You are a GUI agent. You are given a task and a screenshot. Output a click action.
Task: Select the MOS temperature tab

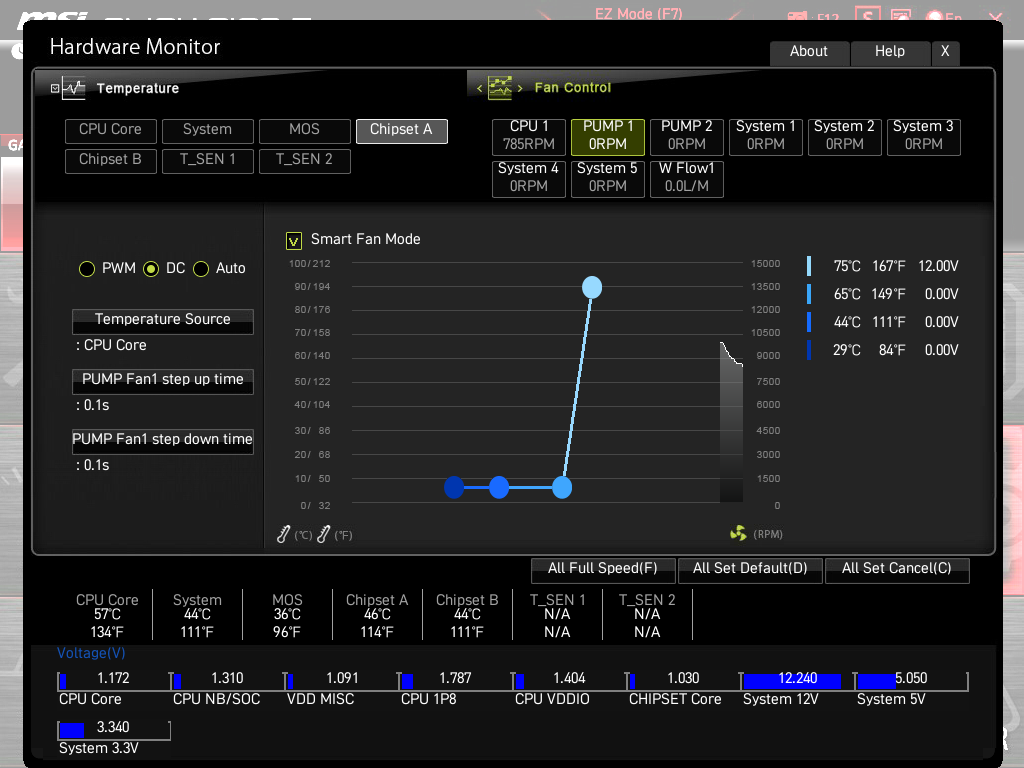point(304,131)
